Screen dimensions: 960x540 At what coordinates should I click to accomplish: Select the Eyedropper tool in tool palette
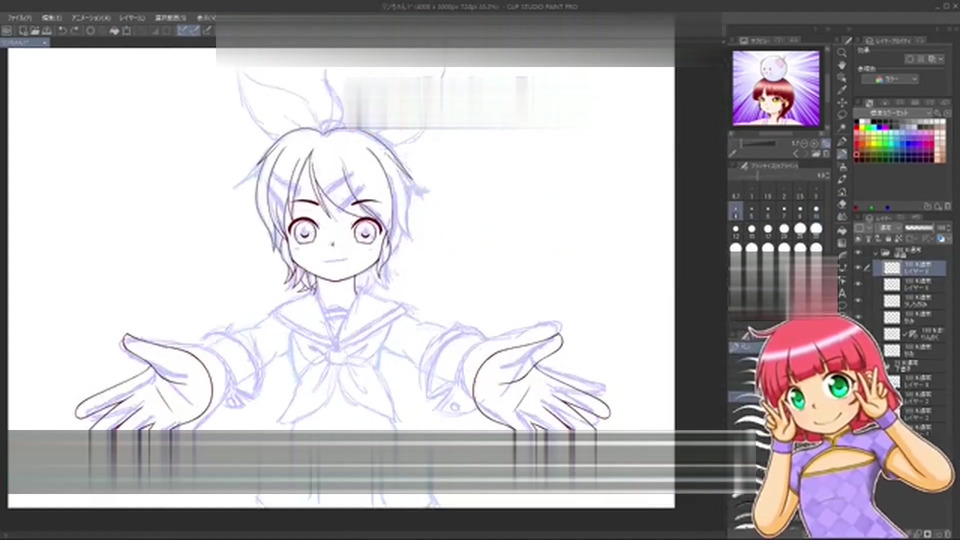[x=842, y=90]
